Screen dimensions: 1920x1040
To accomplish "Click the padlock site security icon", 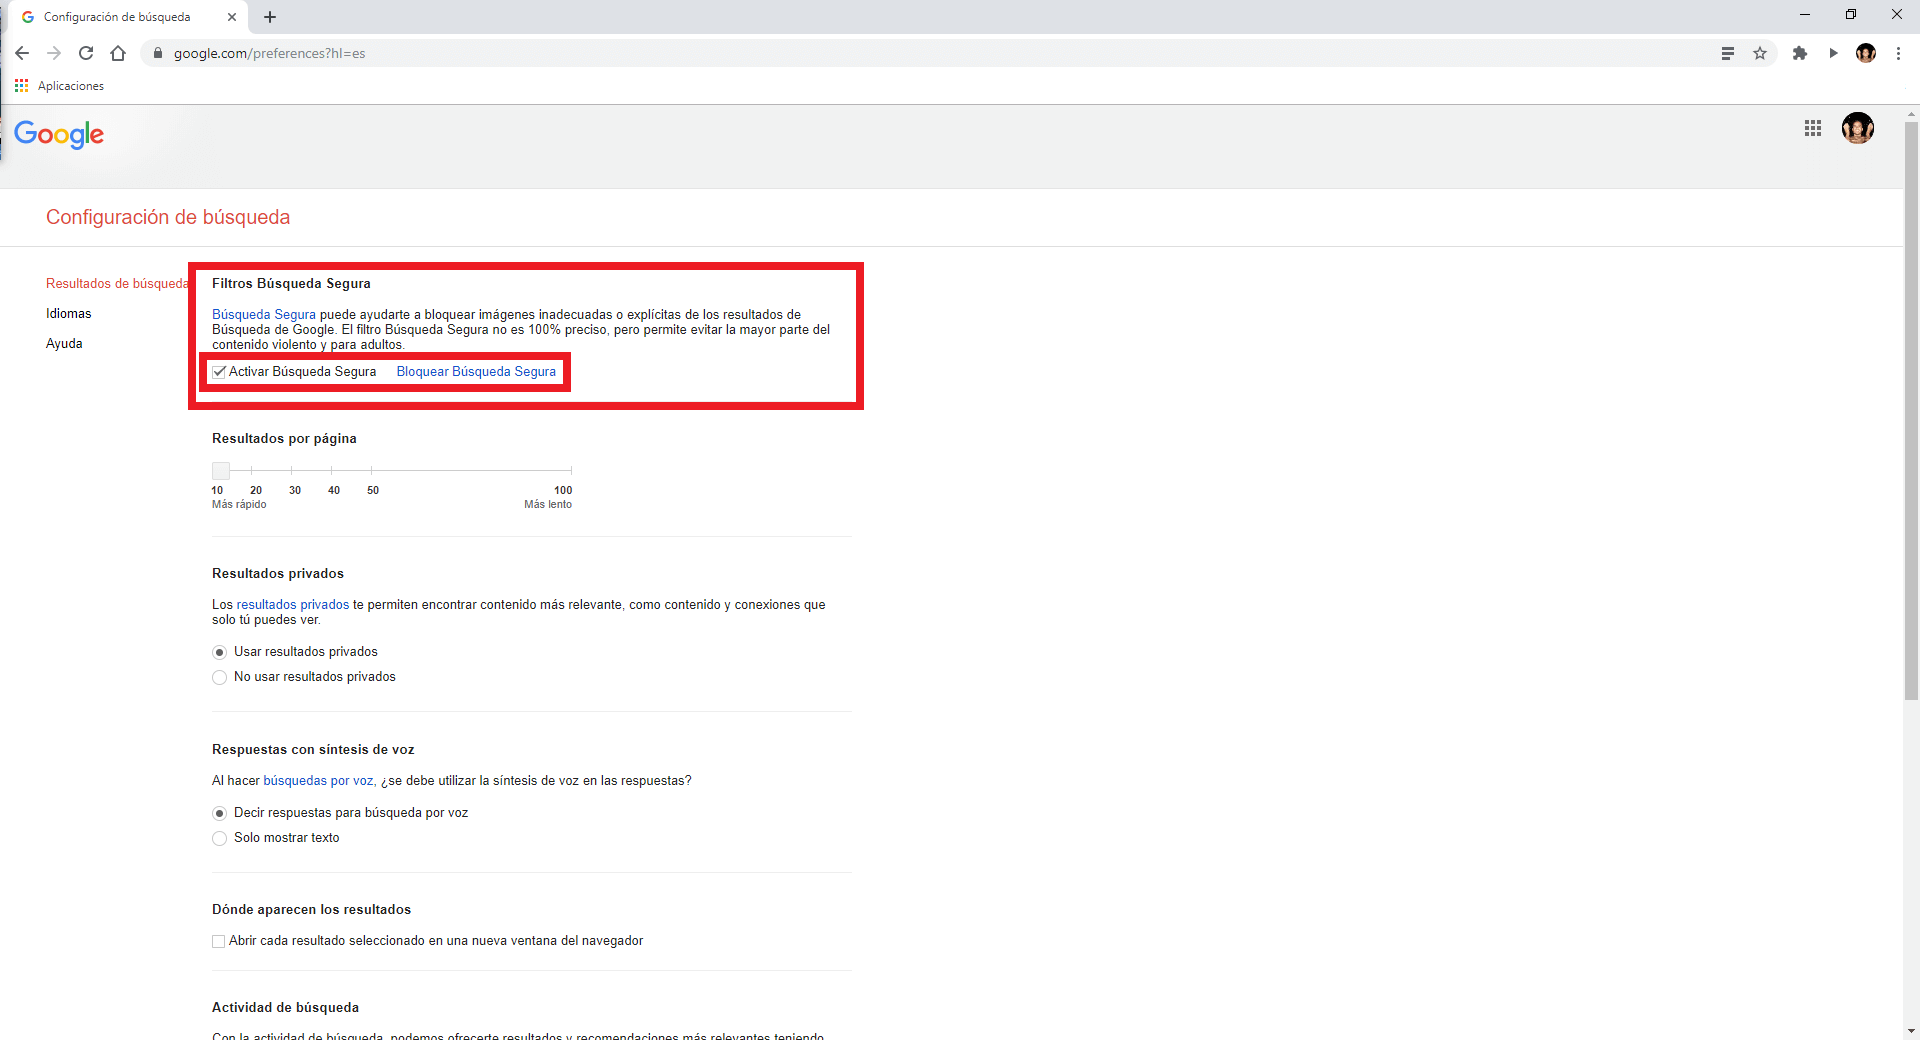I will (x=158, y=53).
